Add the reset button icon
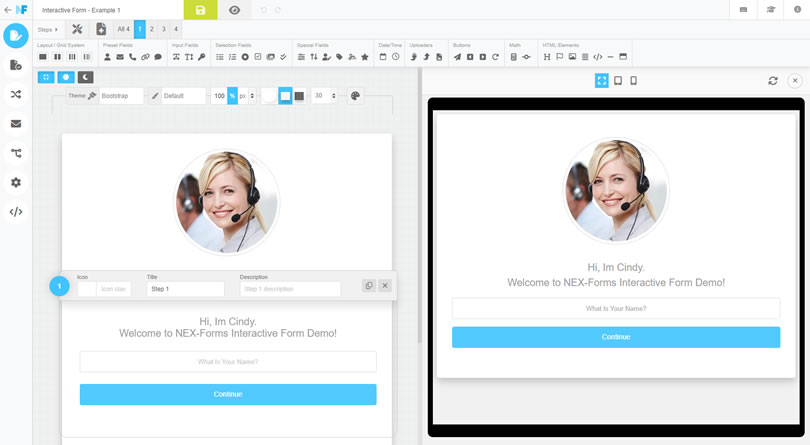This screenshot has height=445, width=810. (x=495, y=57)
